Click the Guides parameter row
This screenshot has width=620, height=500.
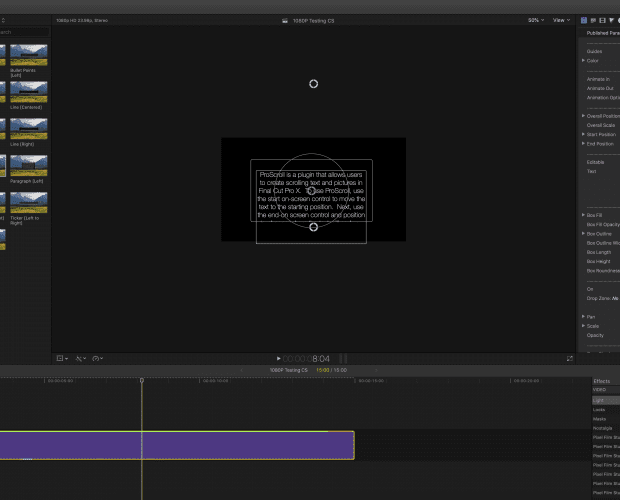(594, 51)
